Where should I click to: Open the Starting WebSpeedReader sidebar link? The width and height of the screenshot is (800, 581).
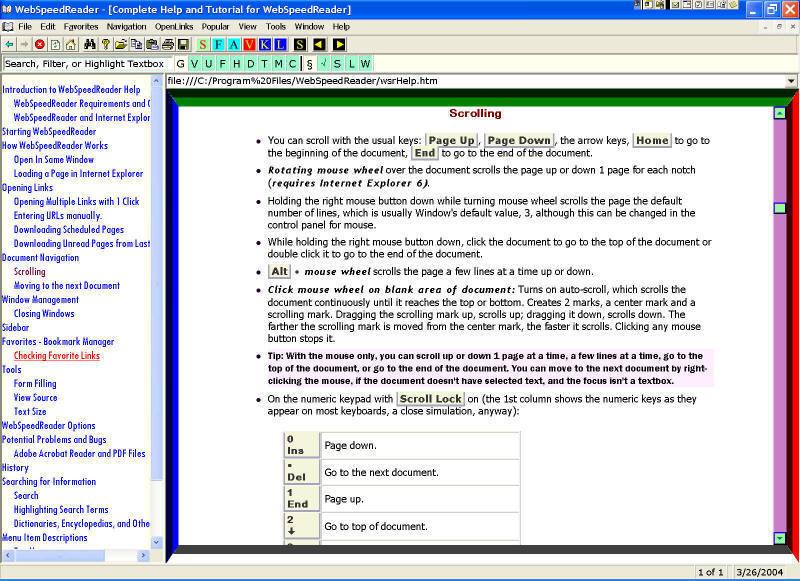coord(49,132)
